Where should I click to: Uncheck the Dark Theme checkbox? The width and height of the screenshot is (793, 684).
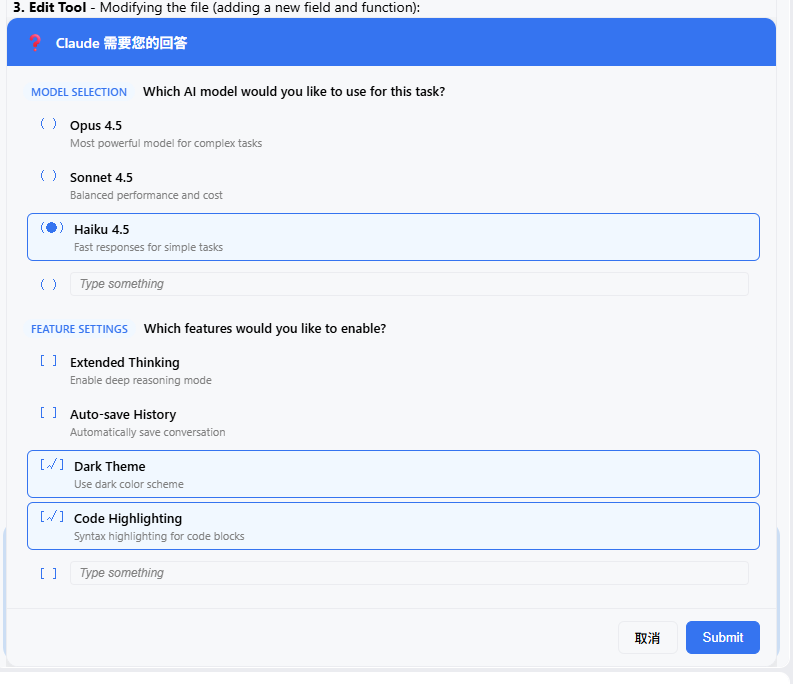pyautogui.click(x=52, y=464)
